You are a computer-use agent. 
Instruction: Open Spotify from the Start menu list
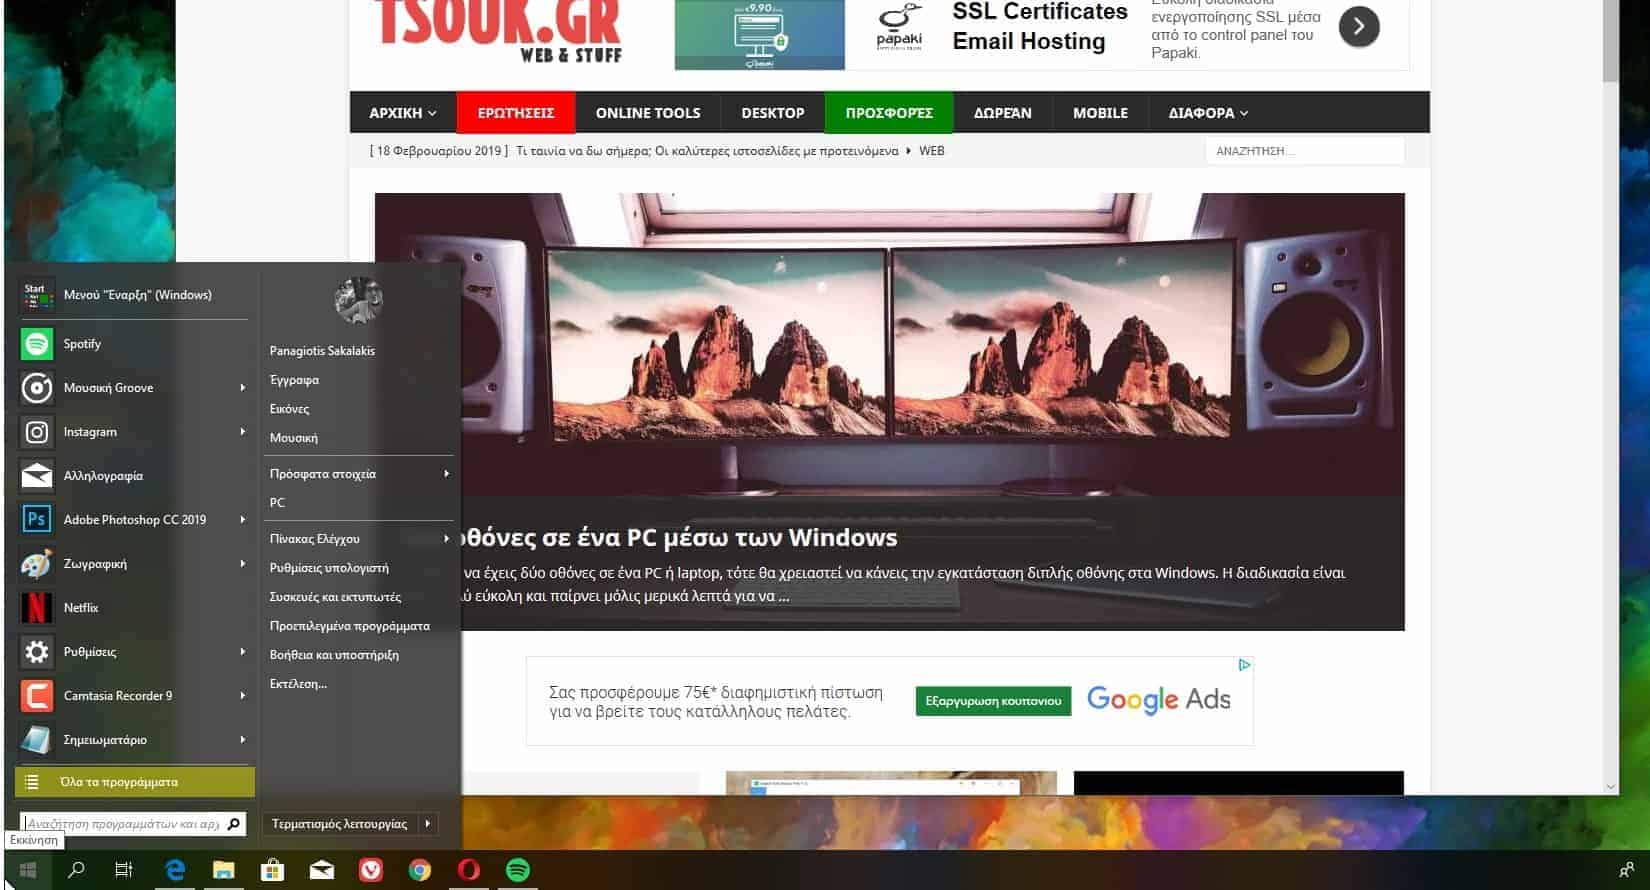(82, 344)
